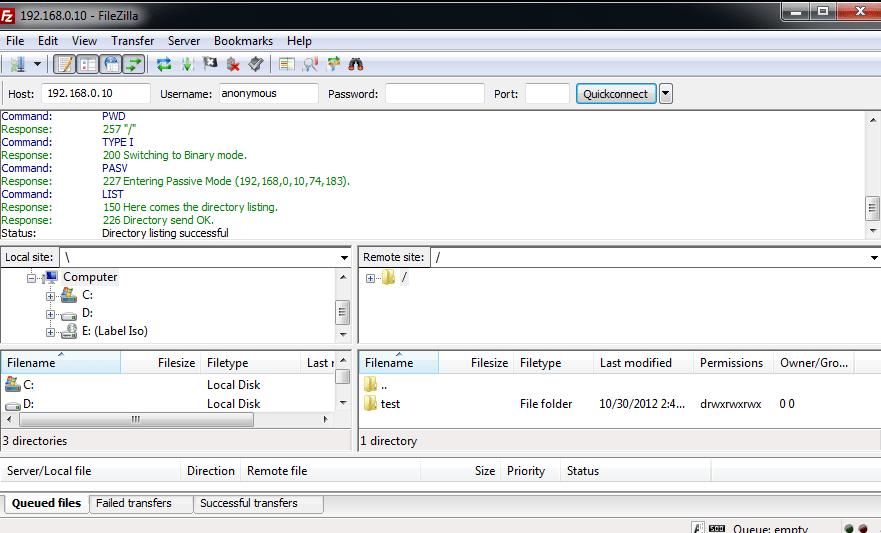Click the Port input field
Screen dimensions: 881x533
point(547,93)
